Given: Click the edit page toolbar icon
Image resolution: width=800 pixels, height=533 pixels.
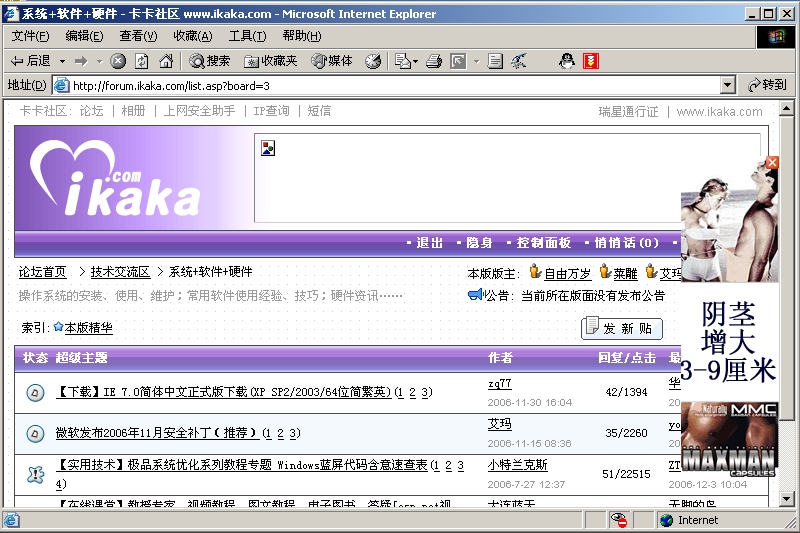Looking at the screenshot, I should click(x=458, y=62).
